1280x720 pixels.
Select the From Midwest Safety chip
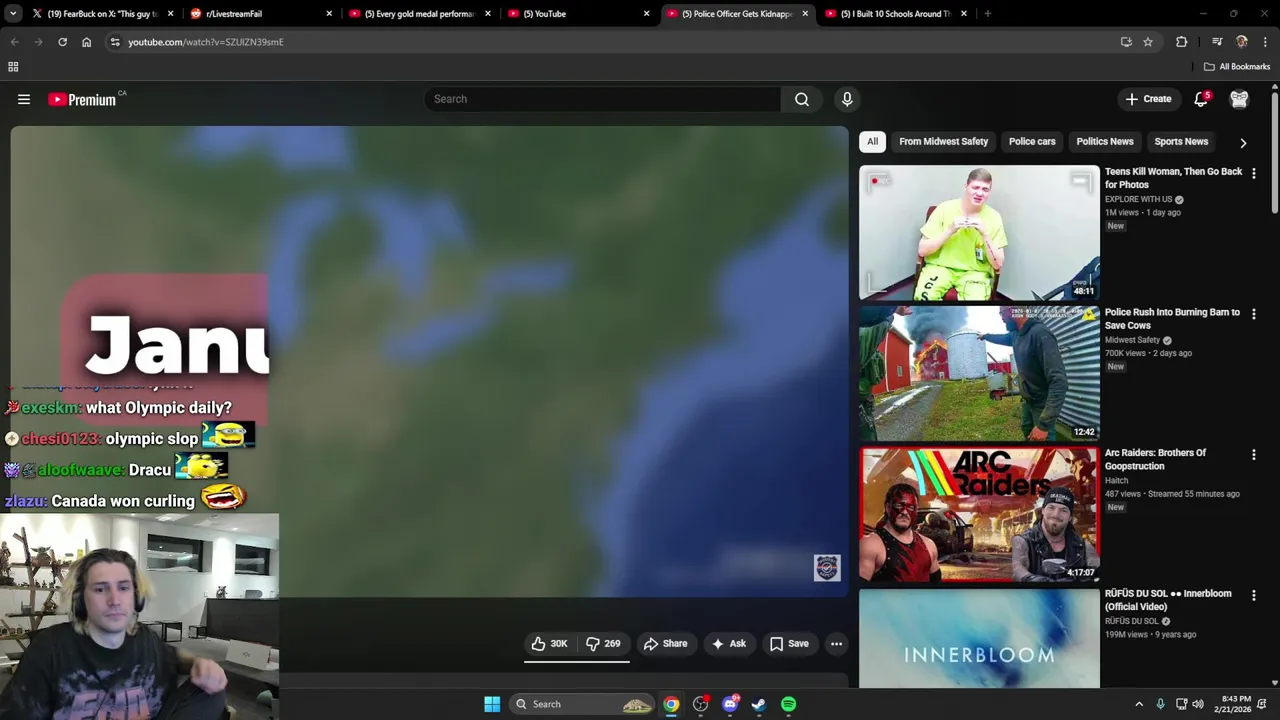pos(943,142)
